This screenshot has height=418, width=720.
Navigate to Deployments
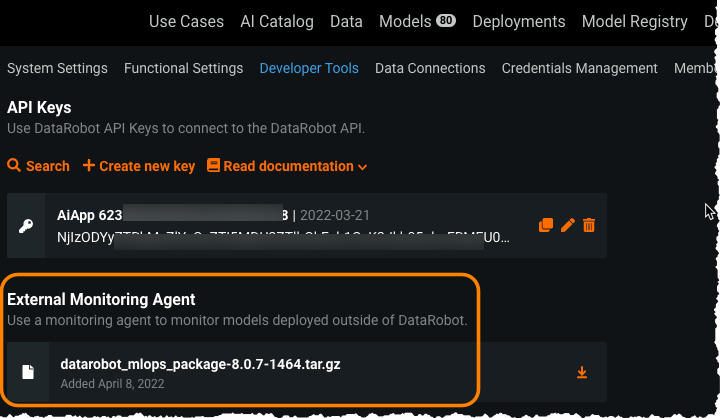518,21
